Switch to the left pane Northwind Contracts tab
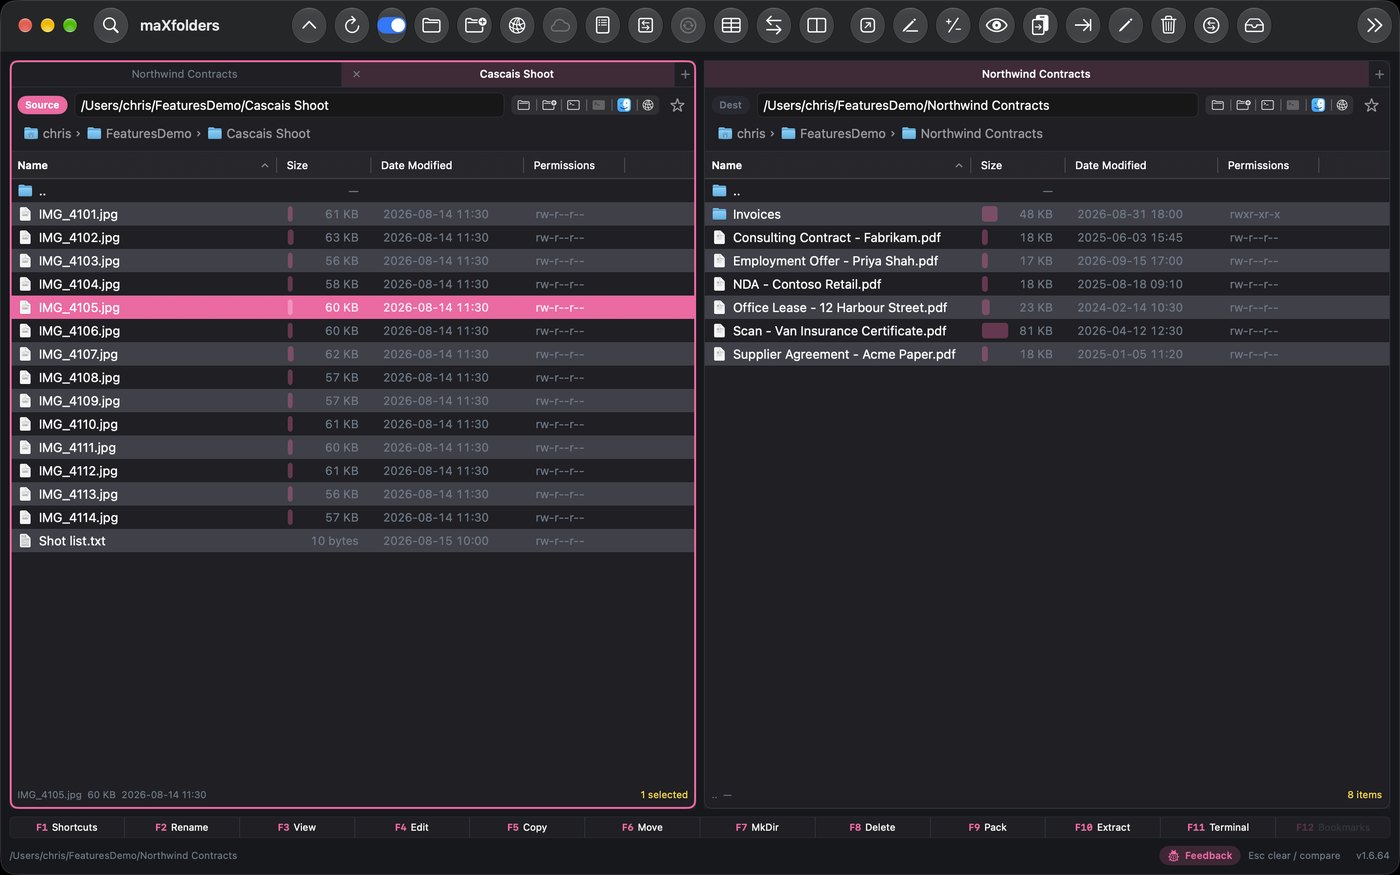1400x875 pixels. (184, 74)
